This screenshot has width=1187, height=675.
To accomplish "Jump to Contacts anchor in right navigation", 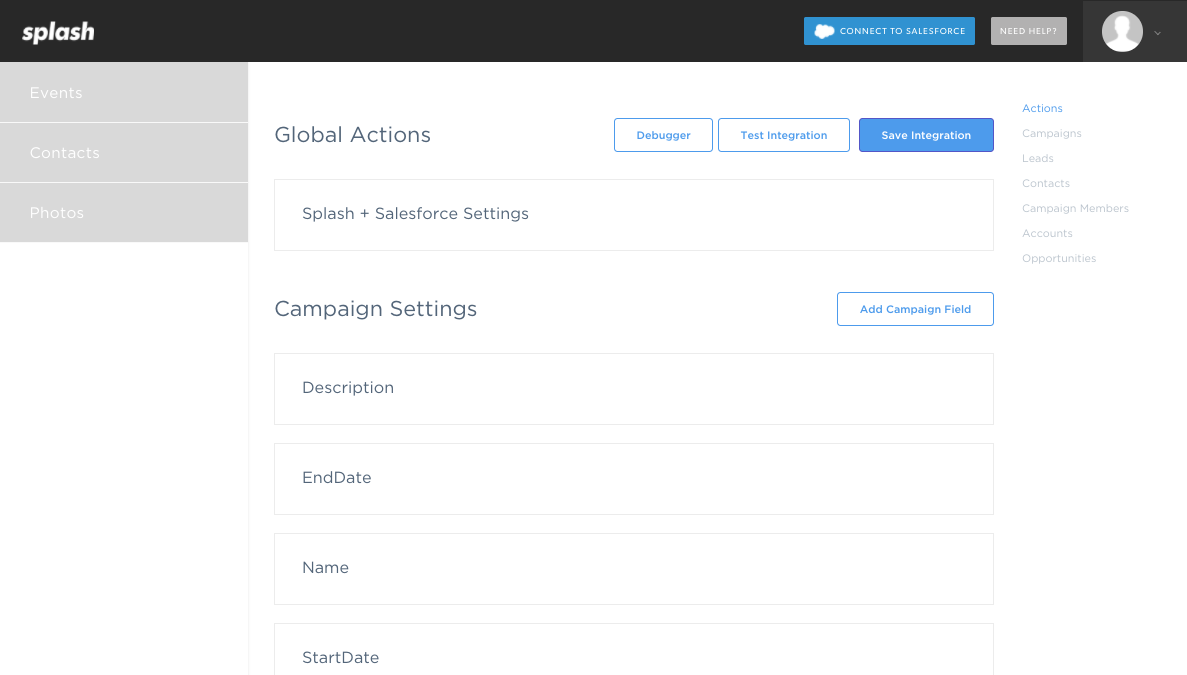I will 1046,183.
